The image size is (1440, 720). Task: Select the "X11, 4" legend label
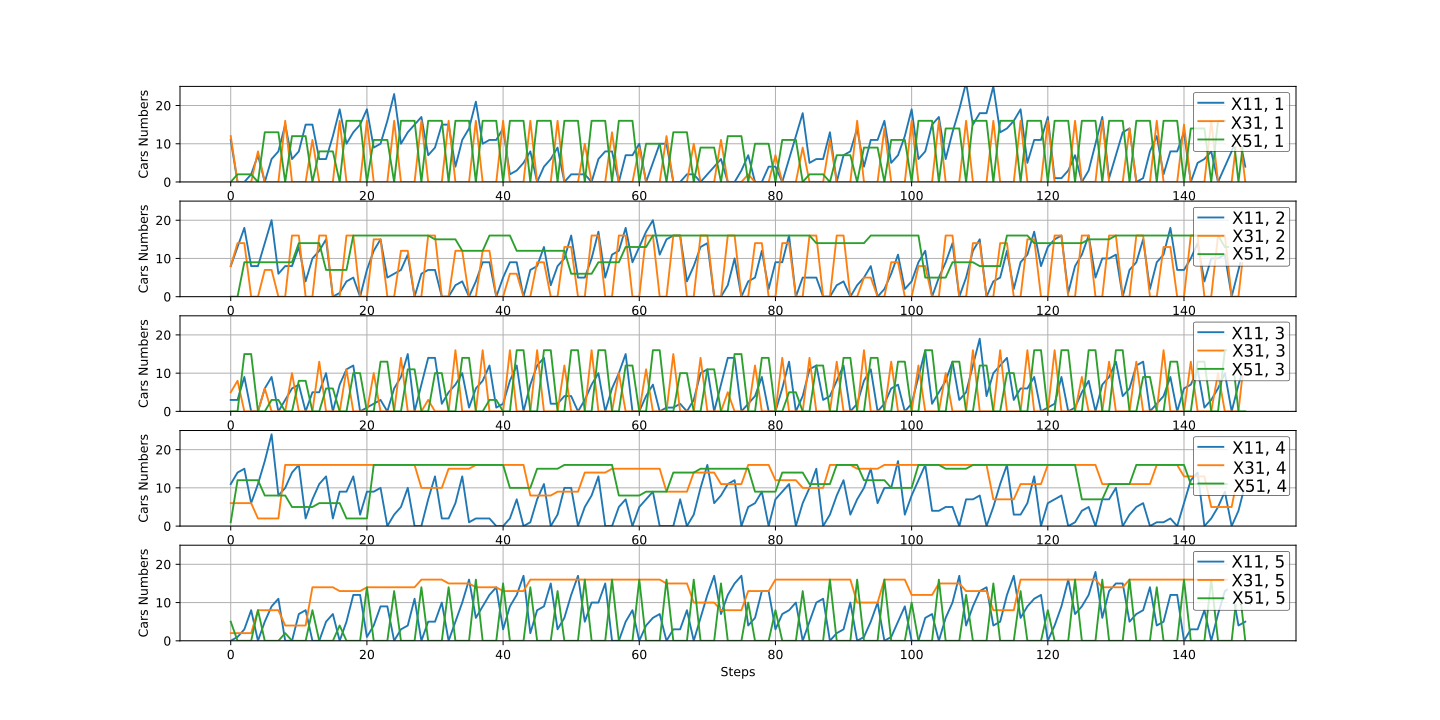(x=1257, y=447)
